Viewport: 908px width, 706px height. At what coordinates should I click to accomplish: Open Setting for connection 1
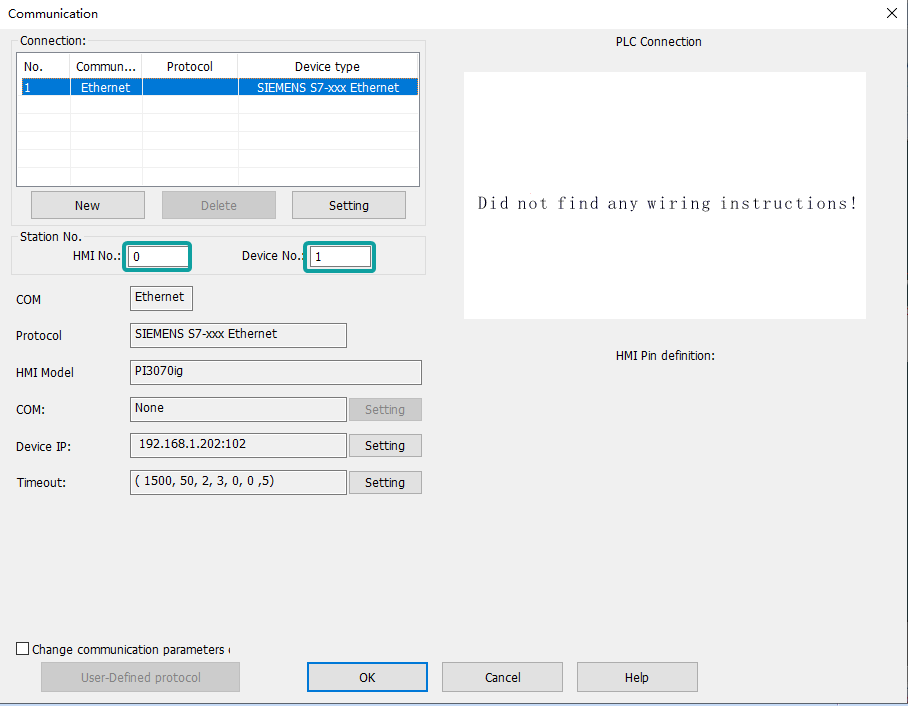pos(348,204)
